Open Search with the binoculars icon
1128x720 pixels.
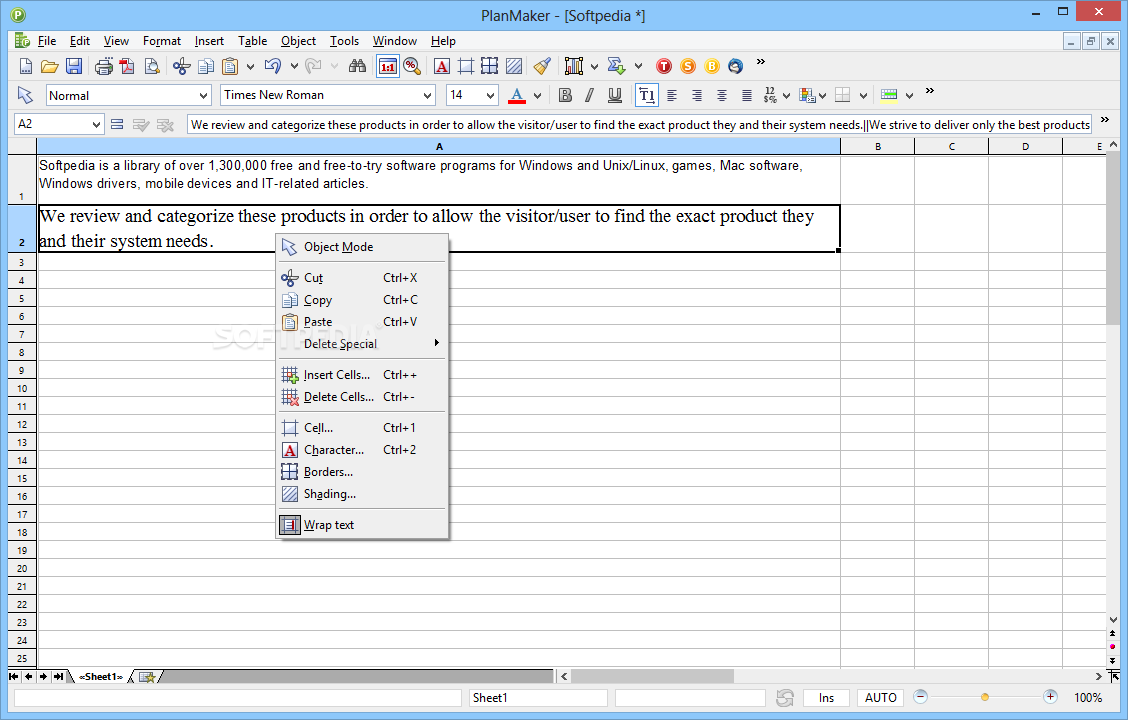coord(358,67)
